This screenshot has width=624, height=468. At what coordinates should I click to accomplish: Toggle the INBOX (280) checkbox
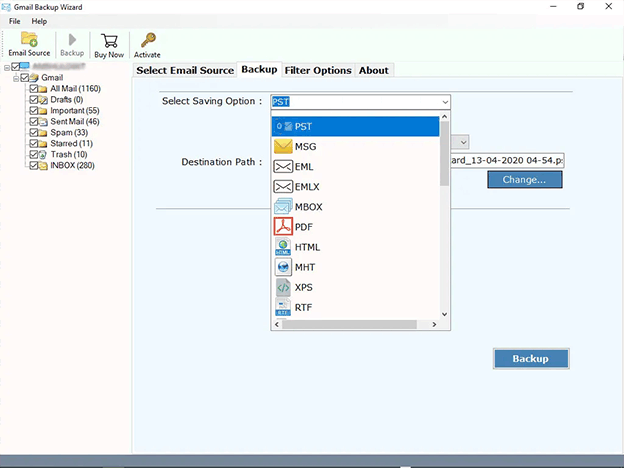tap(35, 165)
